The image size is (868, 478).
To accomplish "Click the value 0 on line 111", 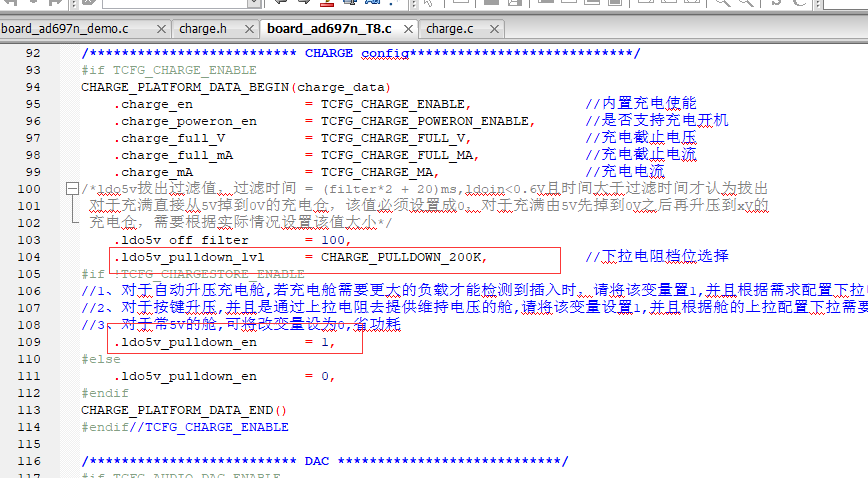I will click(x=325, y=376).
